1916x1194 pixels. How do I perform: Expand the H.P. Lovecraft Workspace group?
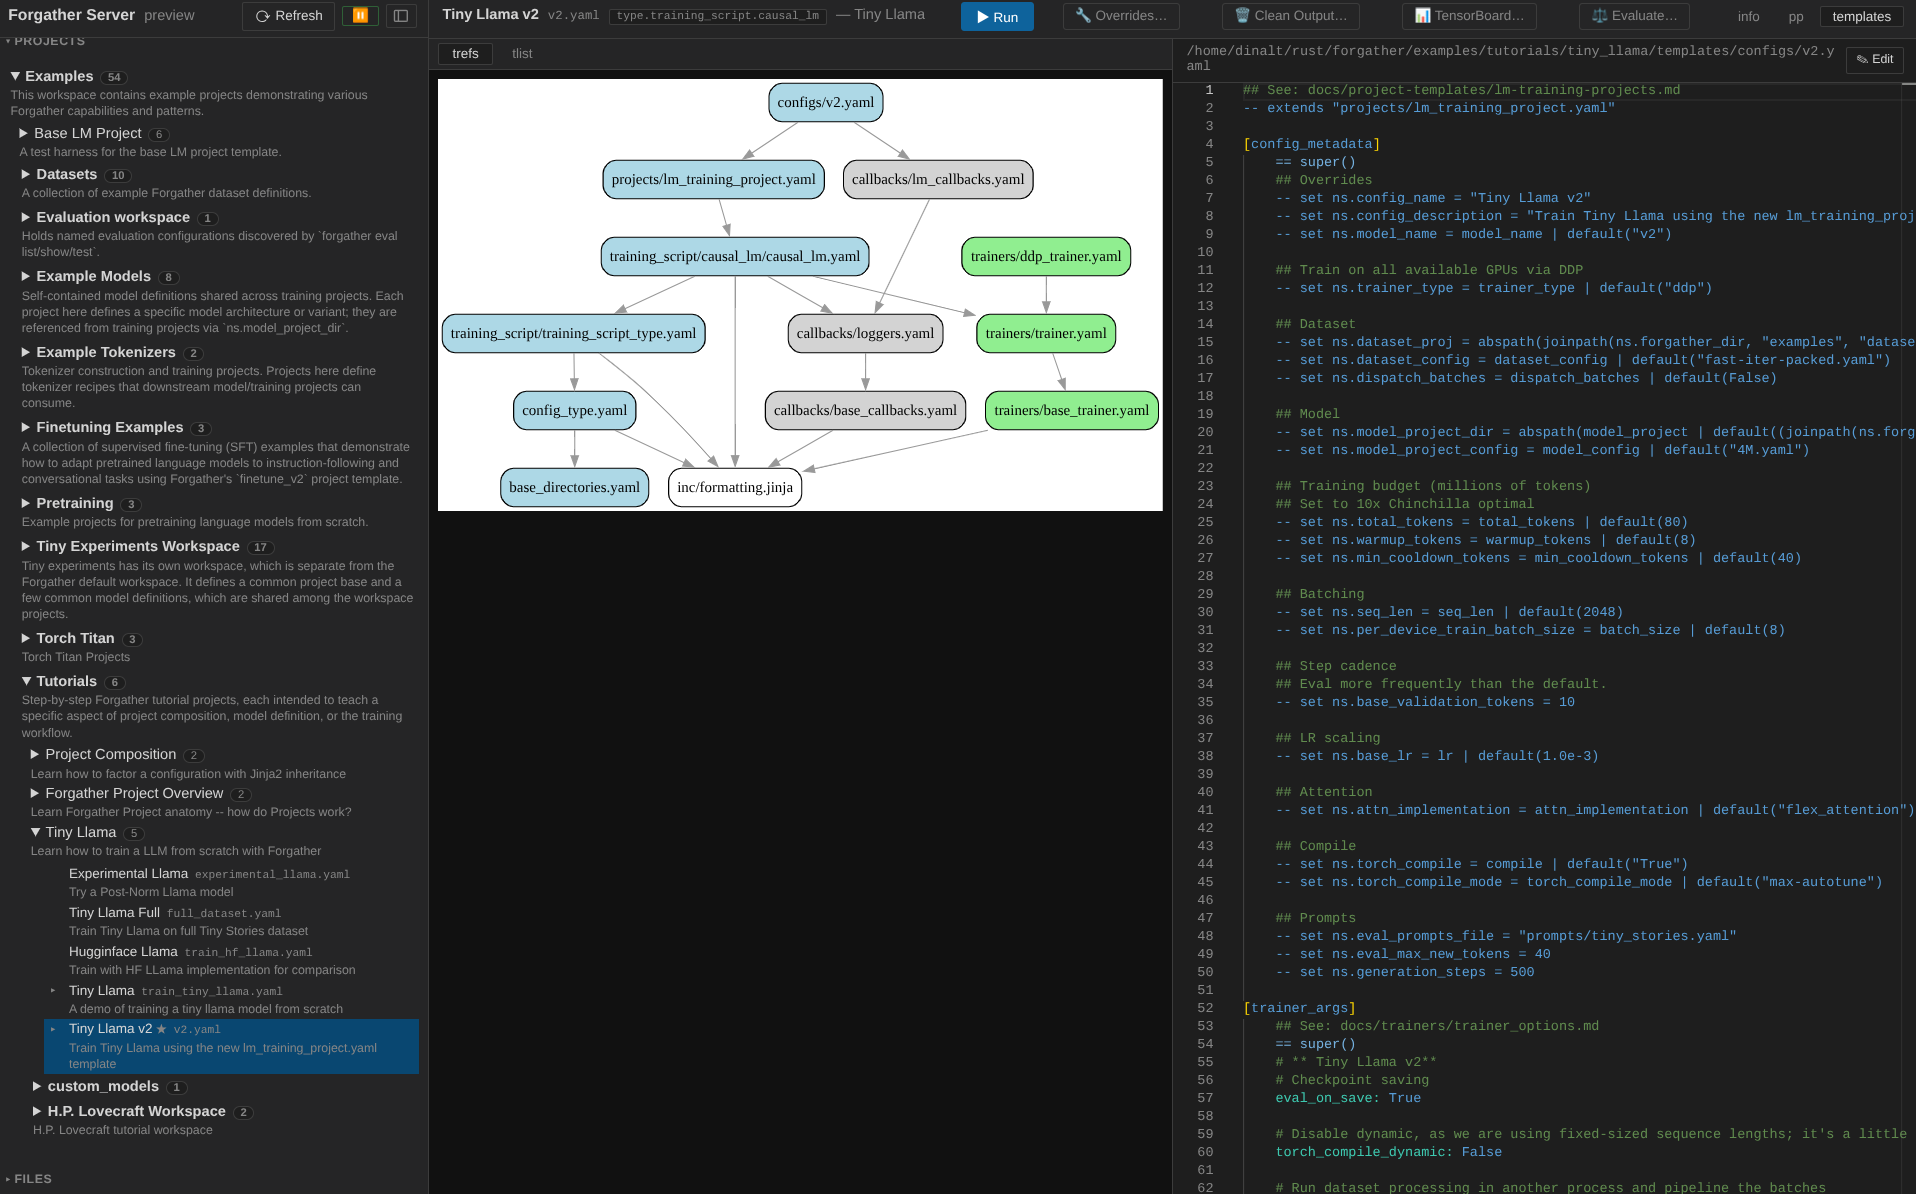click(x=37, y=1111)
